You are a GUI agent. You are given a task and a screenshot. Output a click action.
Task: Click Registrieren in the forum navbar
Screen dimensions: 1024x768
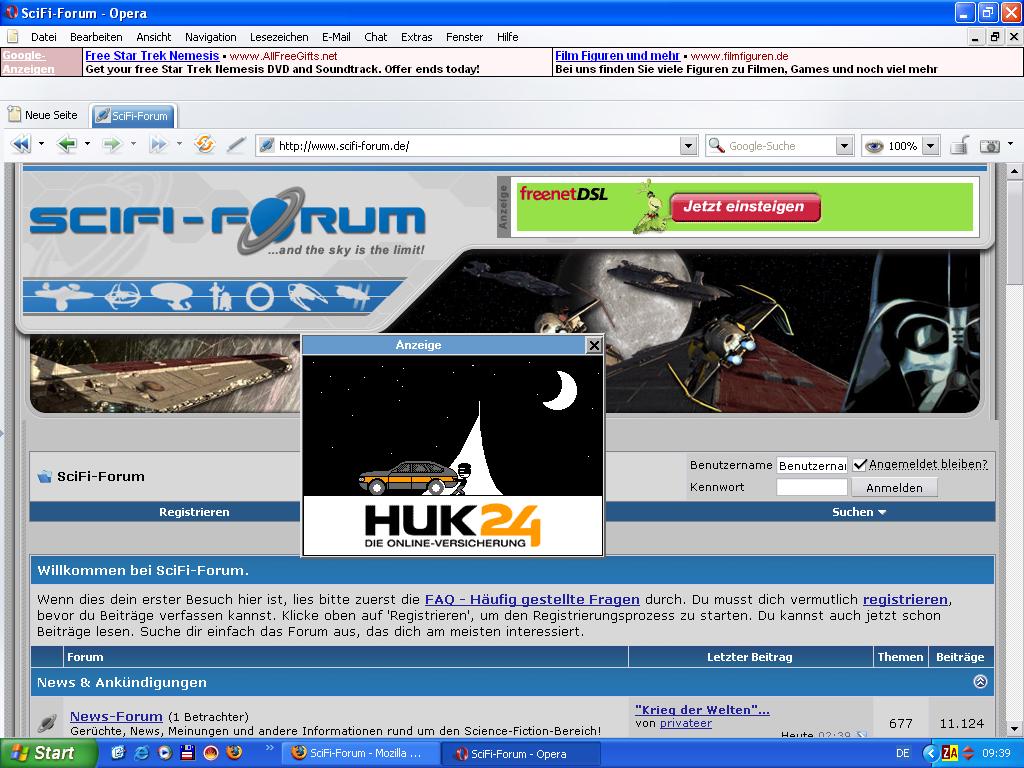(x=194, y=512)
